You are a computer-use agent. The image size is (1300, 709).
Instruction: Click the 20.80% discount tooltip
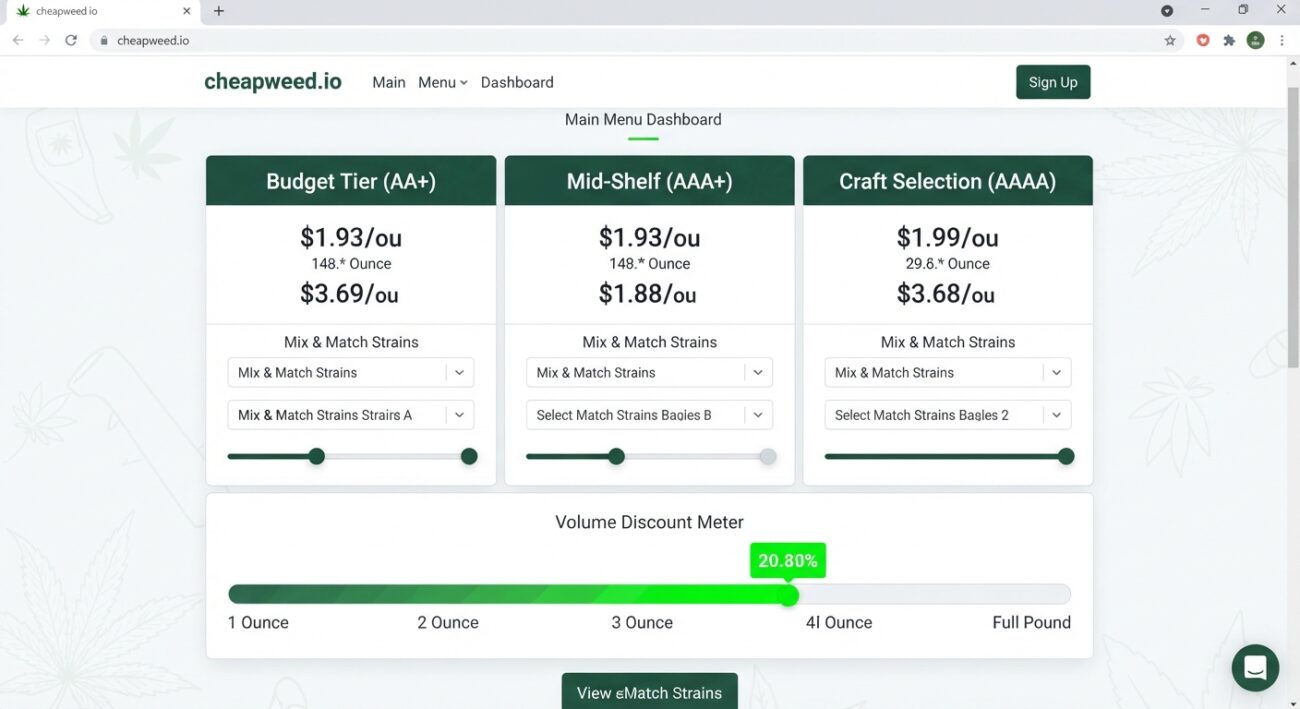click(788, 561)
